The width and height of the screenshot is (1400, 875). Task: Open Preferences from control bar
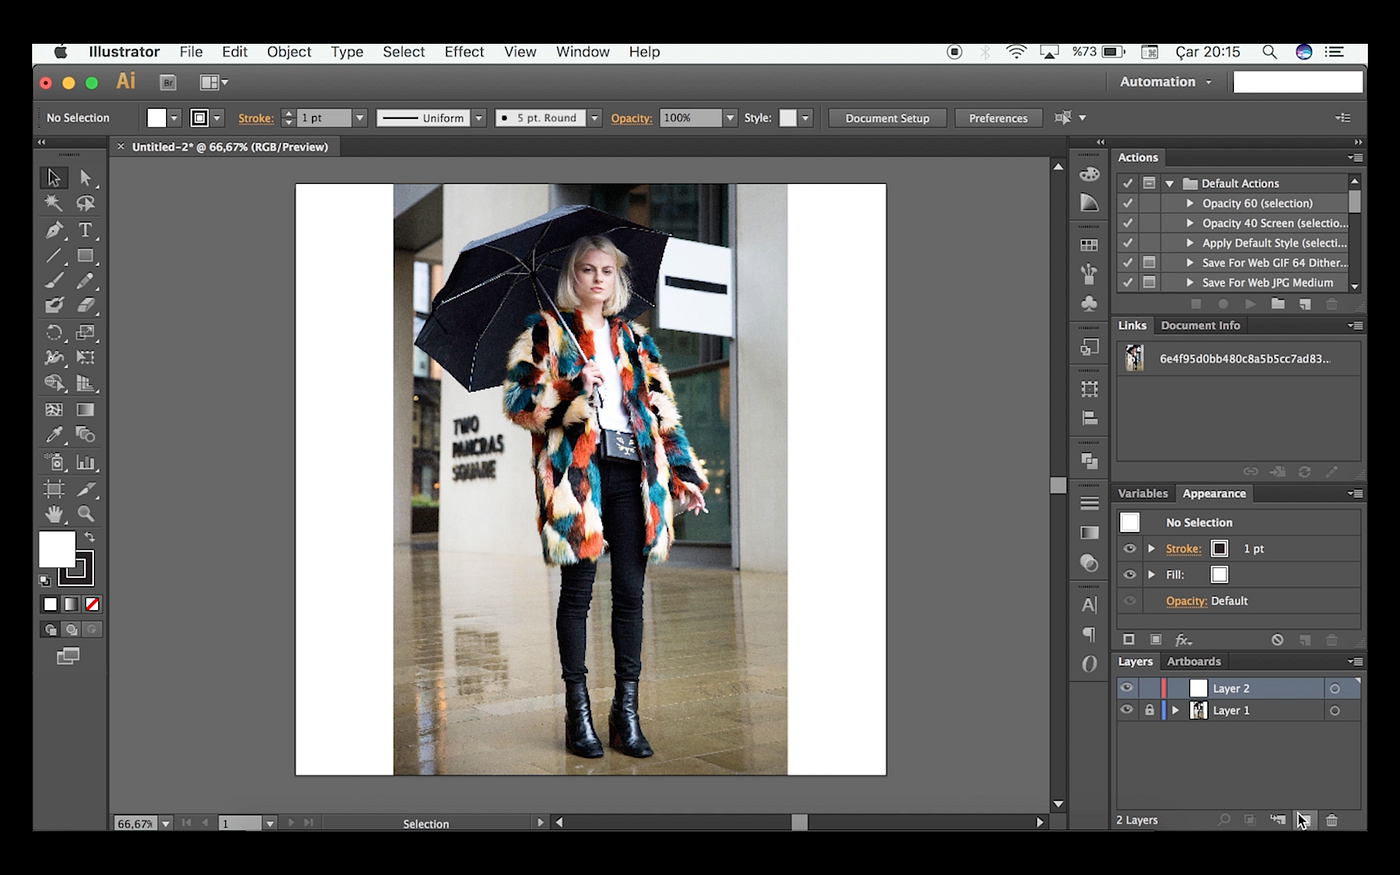[998, 118]
